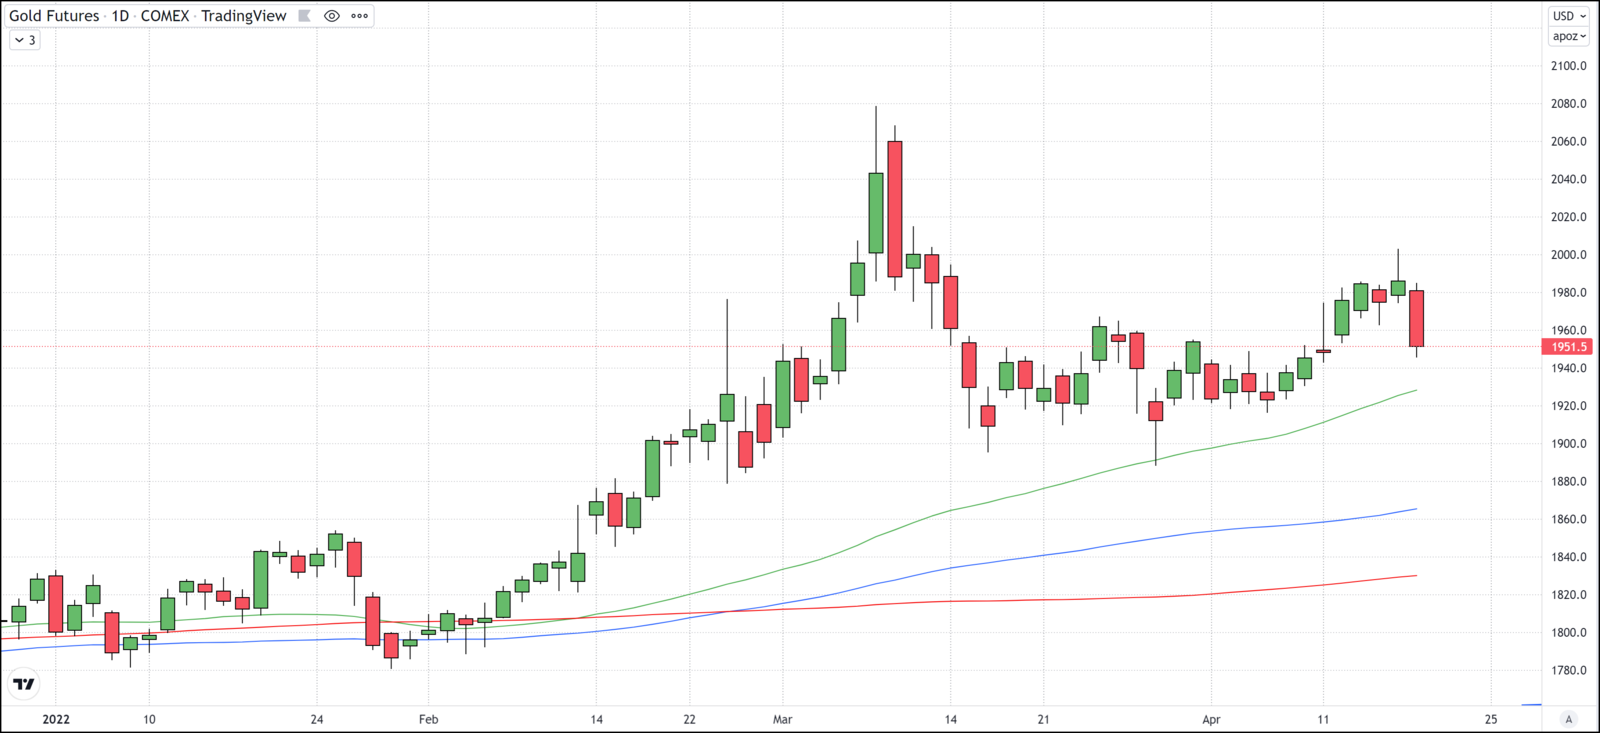The width and height of the screenshot is (1600, 733).
Task: Open the three-dot more options menu
Action: (x=360, y=16)
